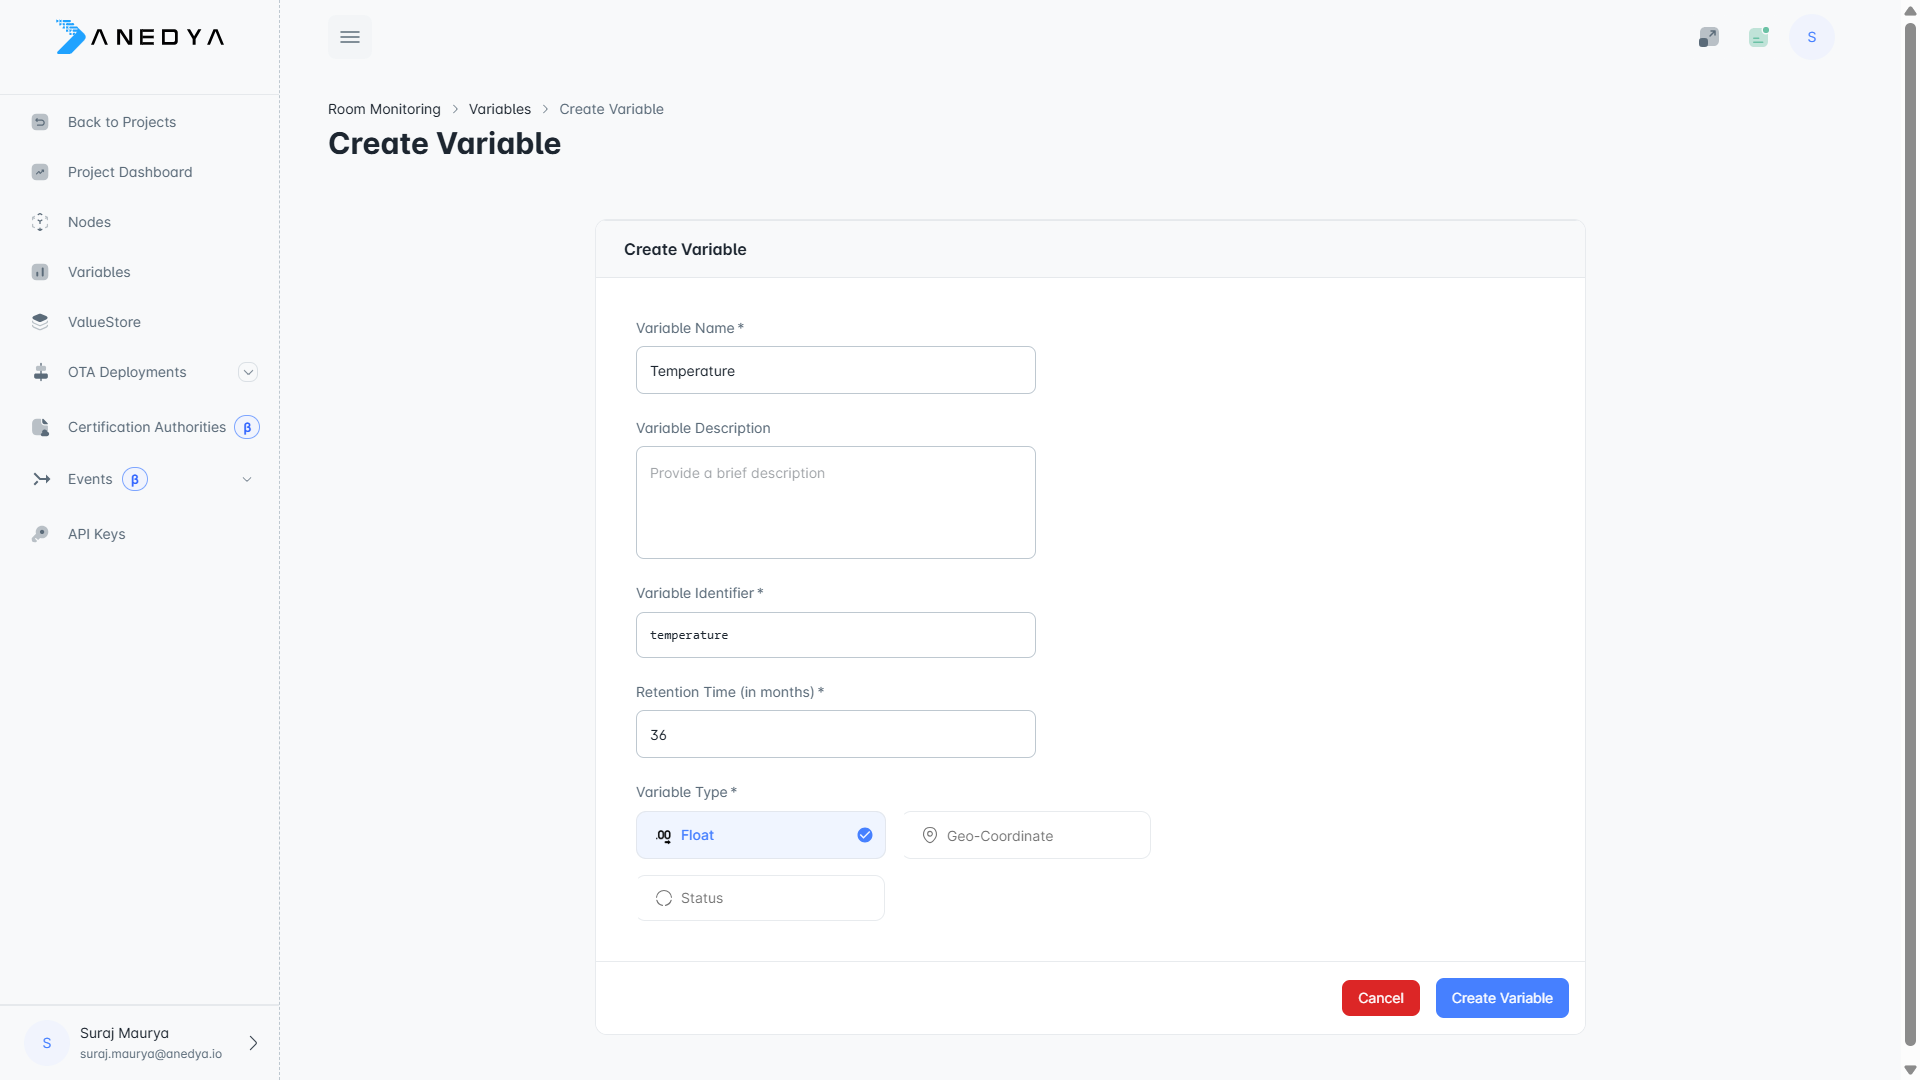The height and width of the screenshot is (1080, 1920).
Task: Return via Back to Projects
Action: coord(121,122)
